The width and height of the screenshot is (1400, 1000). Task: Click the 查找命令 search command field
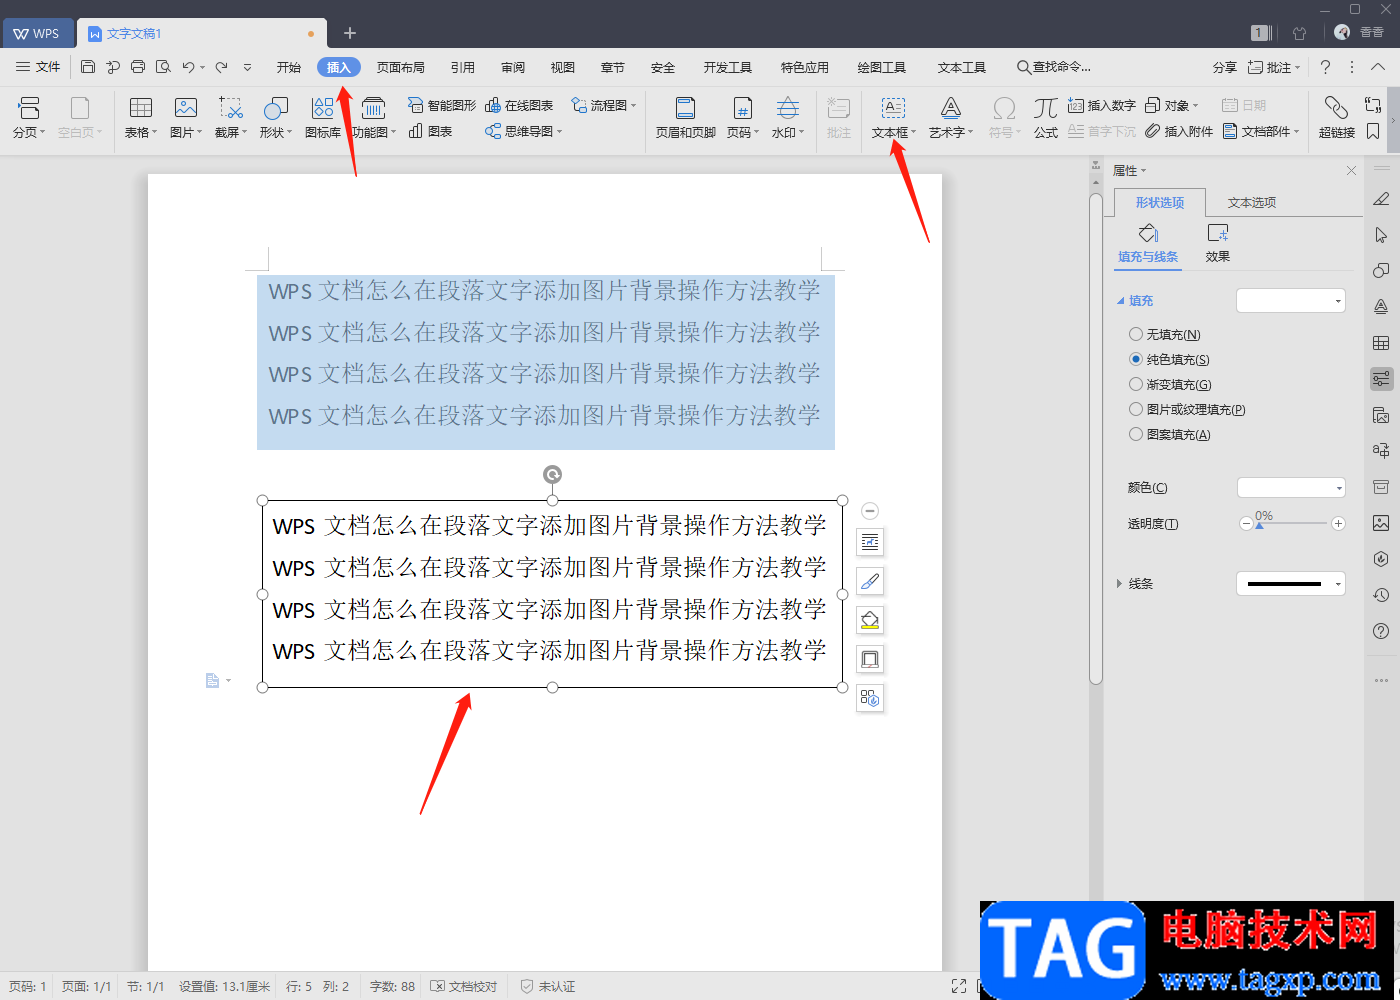pyautogui.click(x=1054, y=67)
